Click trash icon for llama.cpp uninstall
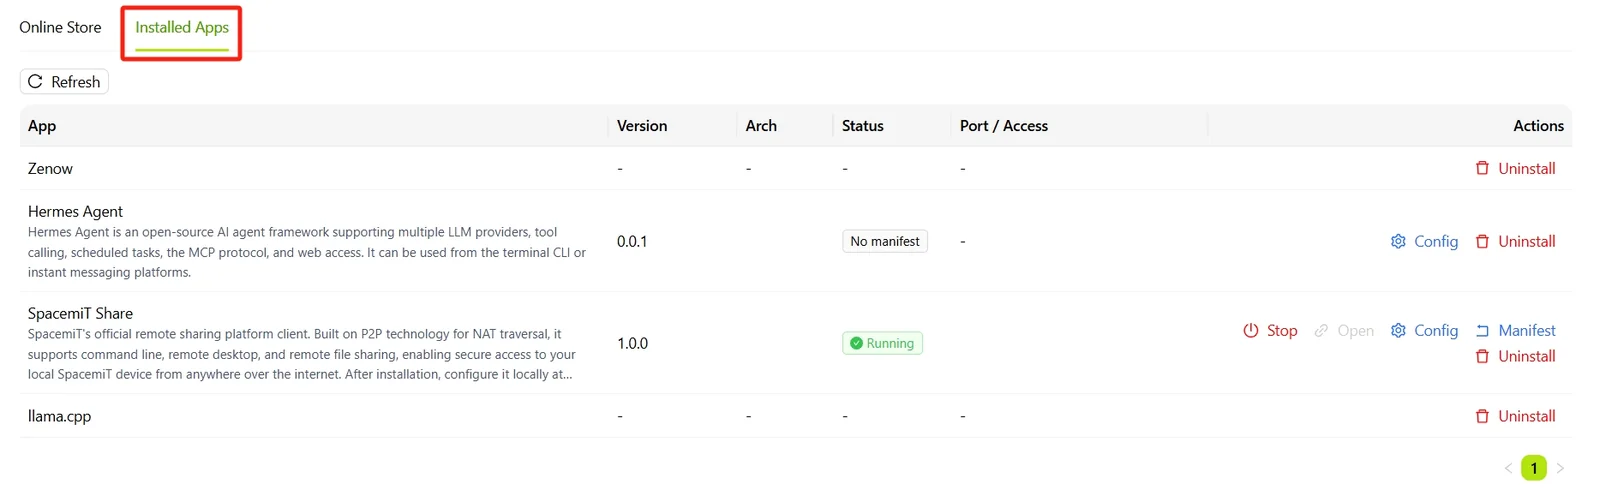This screenshot has height=502, width=1600. (x=1482, y=416)
